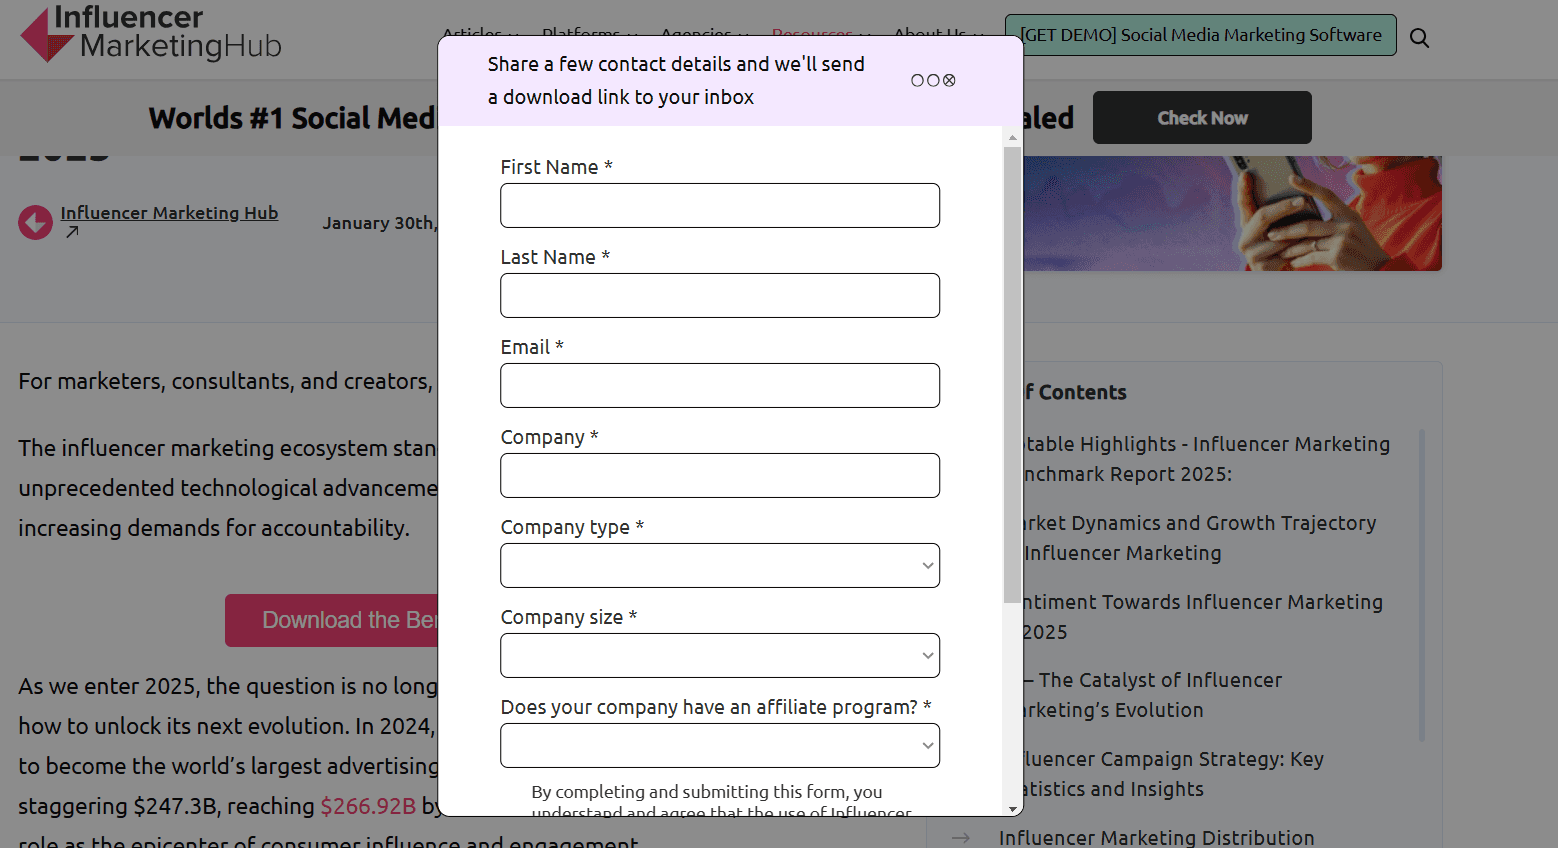
Task: Open Market Dynamics and Growth Trajectory contents link
Action: (x=1200, y=538)
